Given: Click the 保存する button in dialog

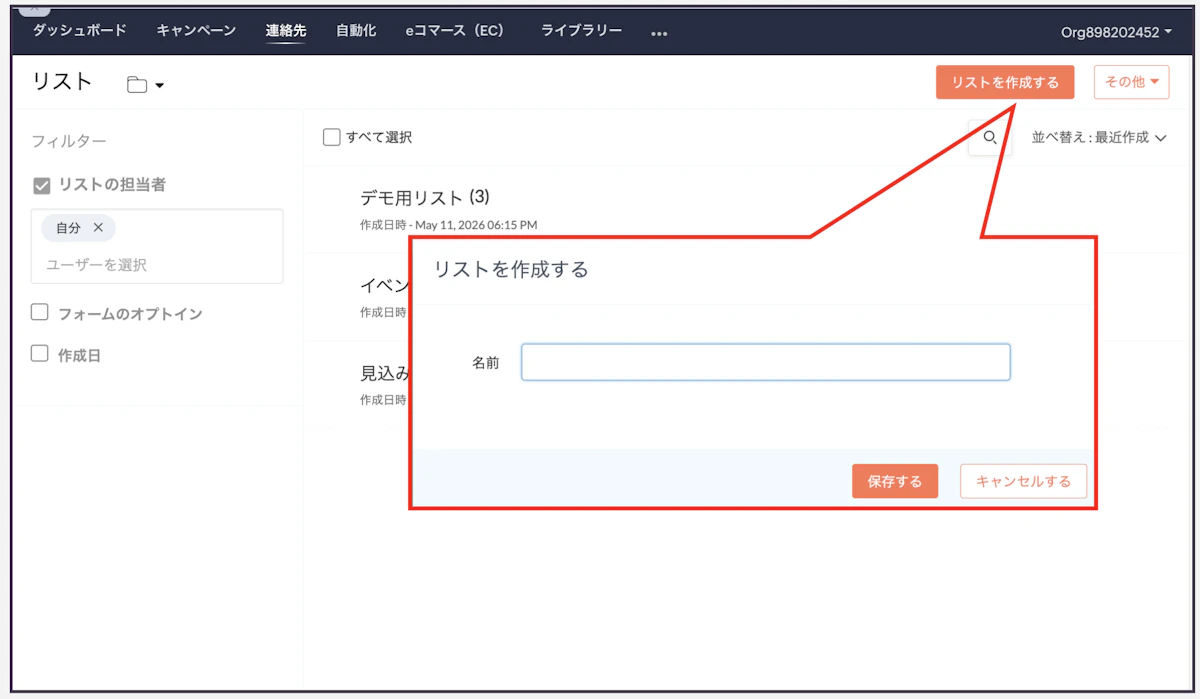Looking at the screenshot, I should (x=895, y=481).
